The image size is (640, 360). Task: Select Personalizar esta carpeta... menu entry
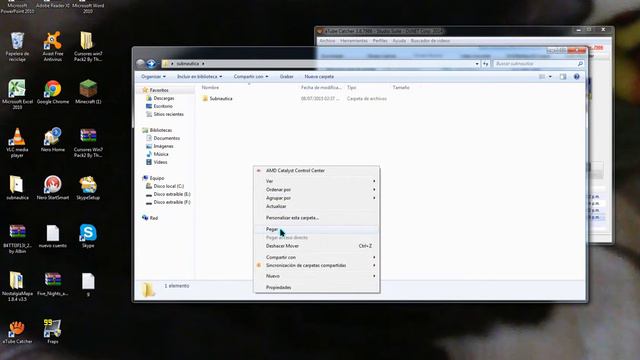(x=316, y=218)
